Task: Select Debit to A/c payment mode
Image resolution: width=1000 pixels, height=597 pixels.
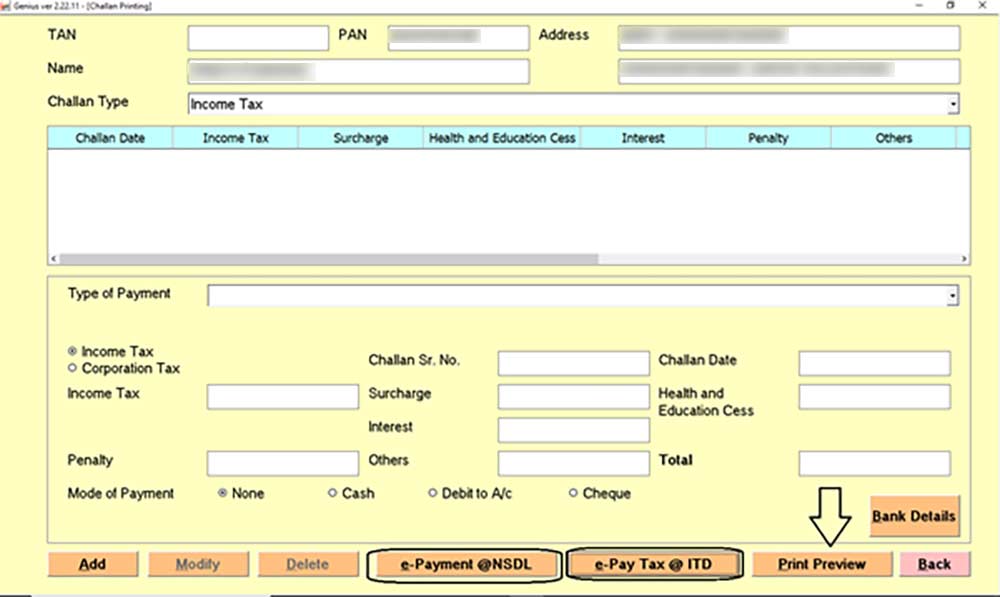Action: pos(434,493)
